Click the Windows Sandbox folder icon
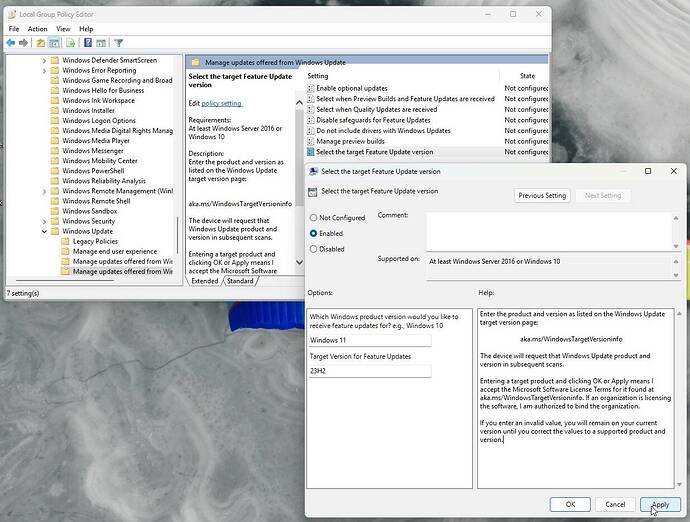 pyautogui.click(x=55, y=211)
